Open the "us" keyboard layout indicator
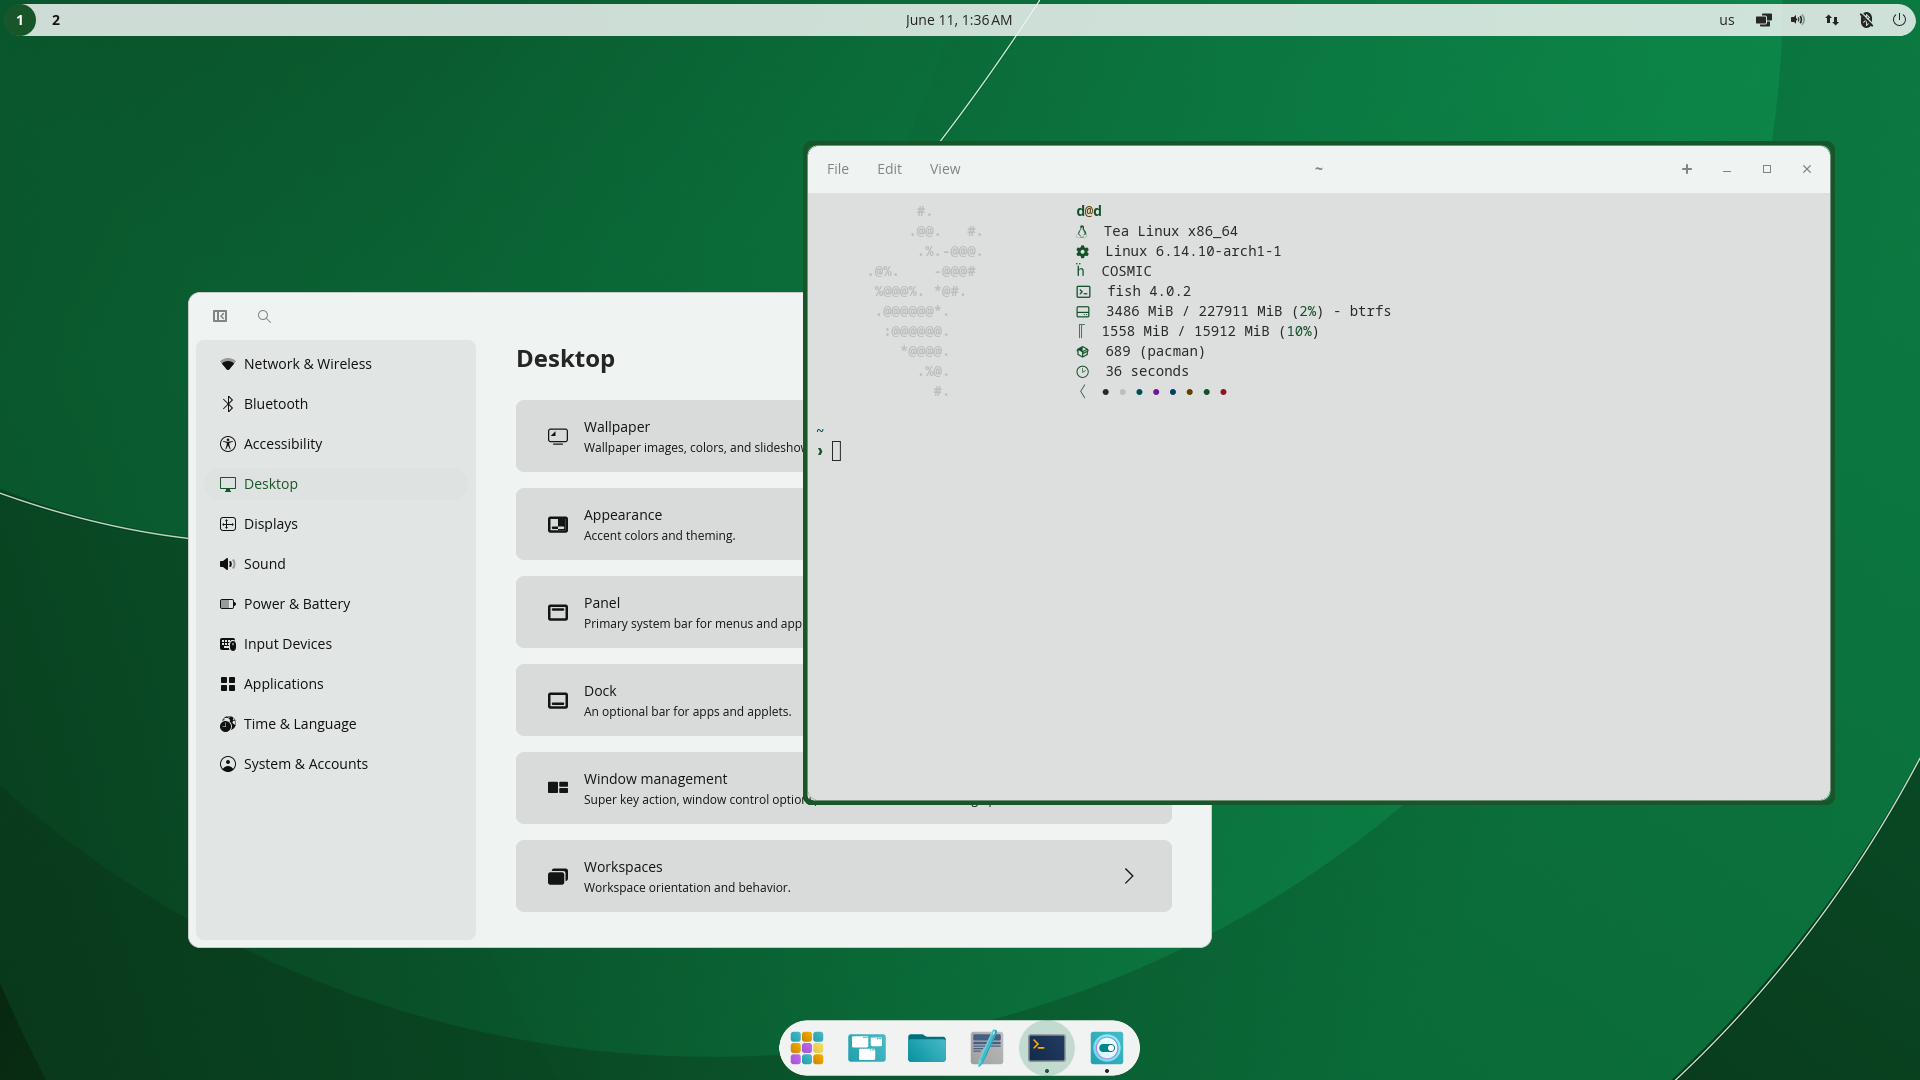Viewport: 1920px width, 1080px height. pyautogui.click(x=1726, y=20)
